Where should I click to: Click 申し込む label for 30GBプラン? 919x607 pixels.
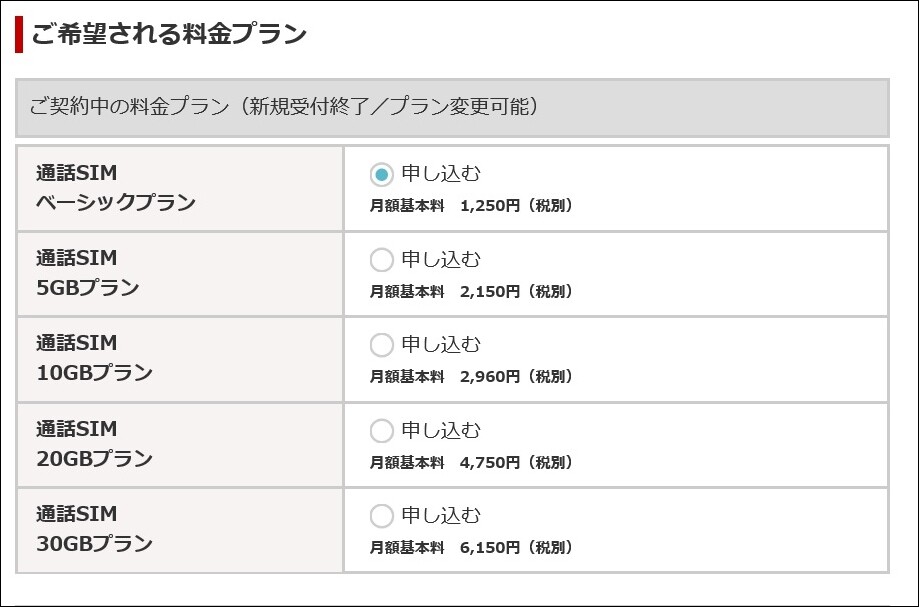point(441,515)
